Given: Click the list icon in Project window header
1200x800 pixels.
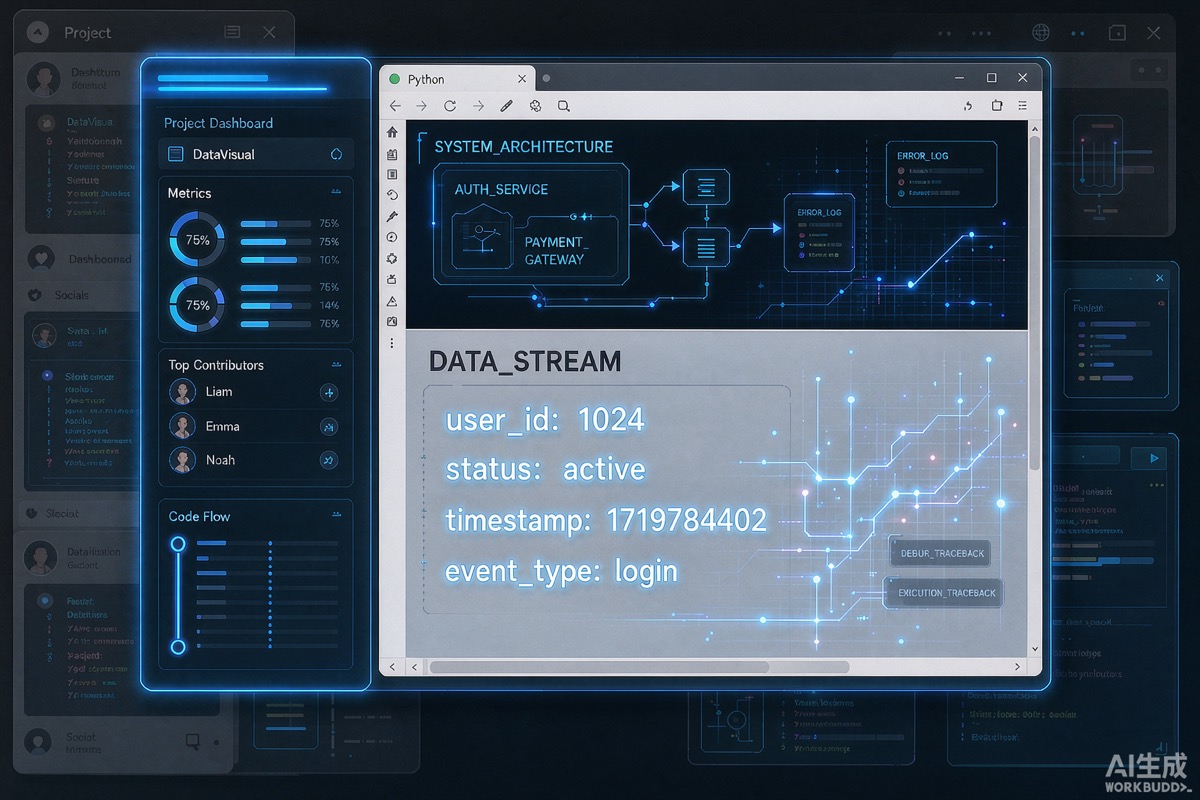Looking at the screenshot, I should pos(233,32).
